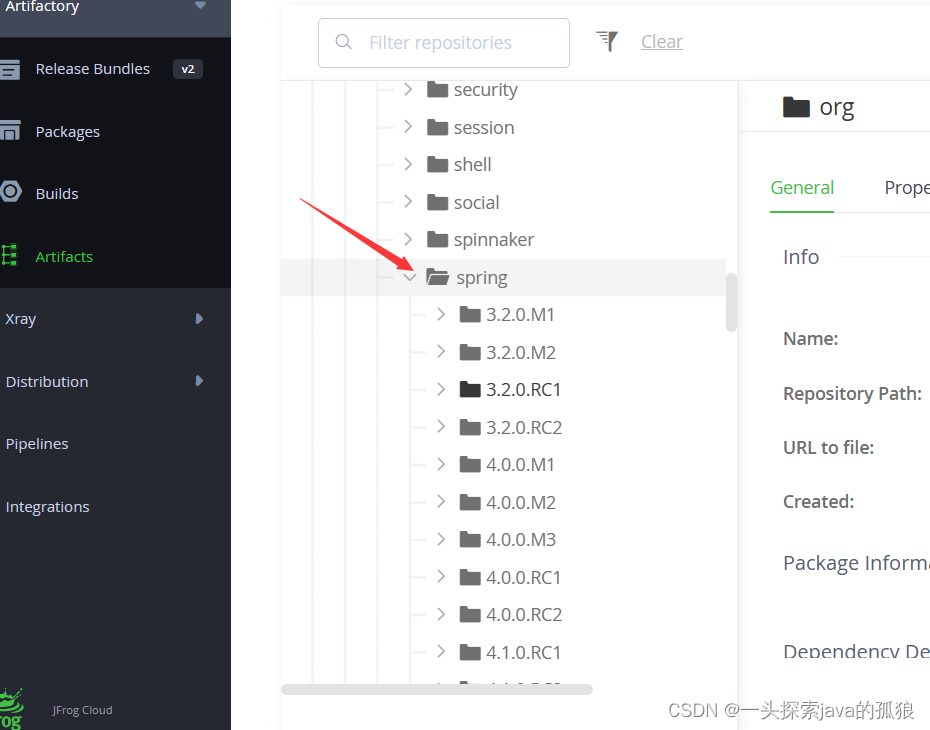This screenshot has width=930, height=730.
Task: Go to Builds
Action: click(x=57, y=194)
